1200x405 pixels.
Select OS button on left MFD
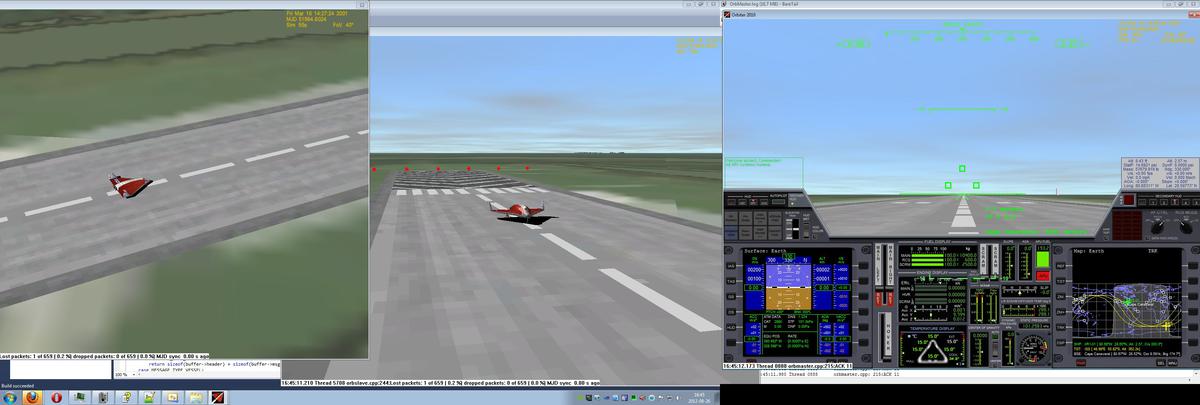[731, 312]
